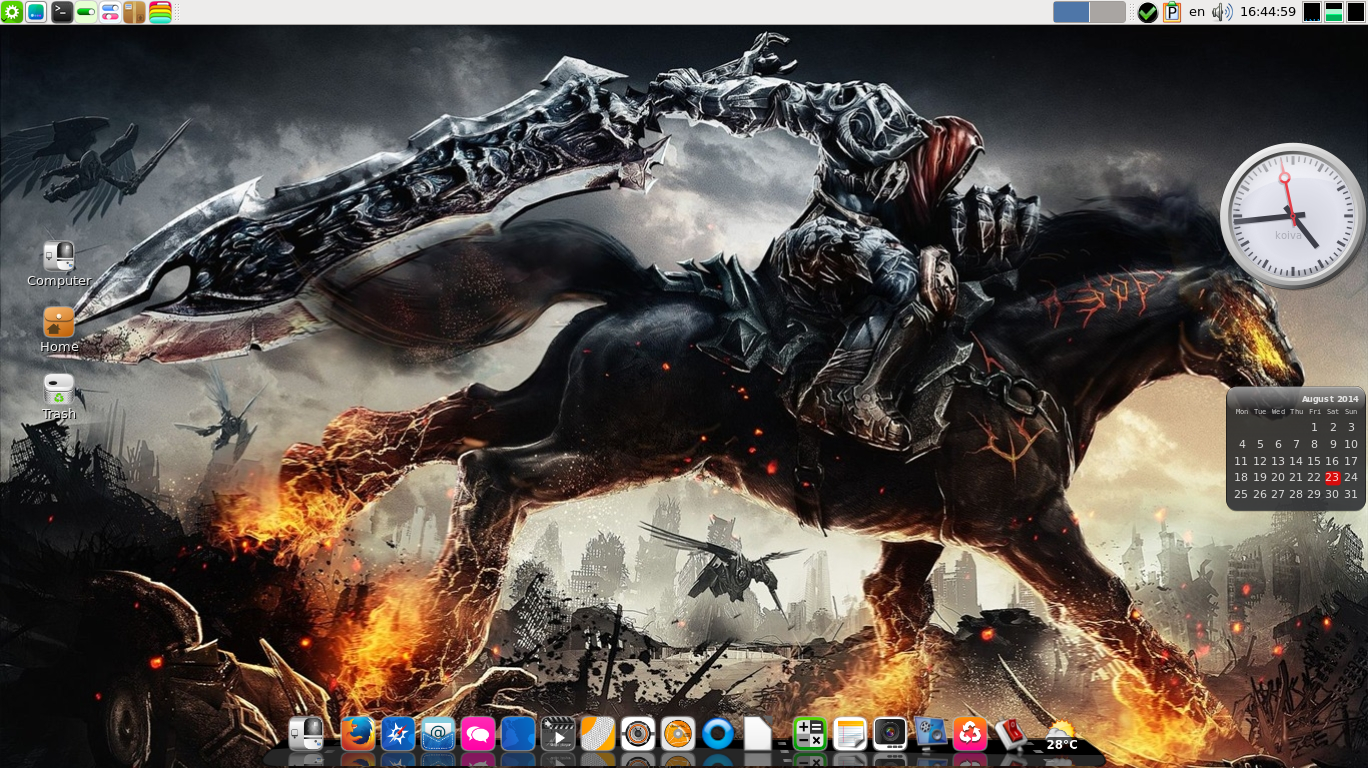Image resolution: width=1368 pixels, height=768 pixels.
Task: Select the first blue workspace in pager
Action: (x=1071, y=12)
